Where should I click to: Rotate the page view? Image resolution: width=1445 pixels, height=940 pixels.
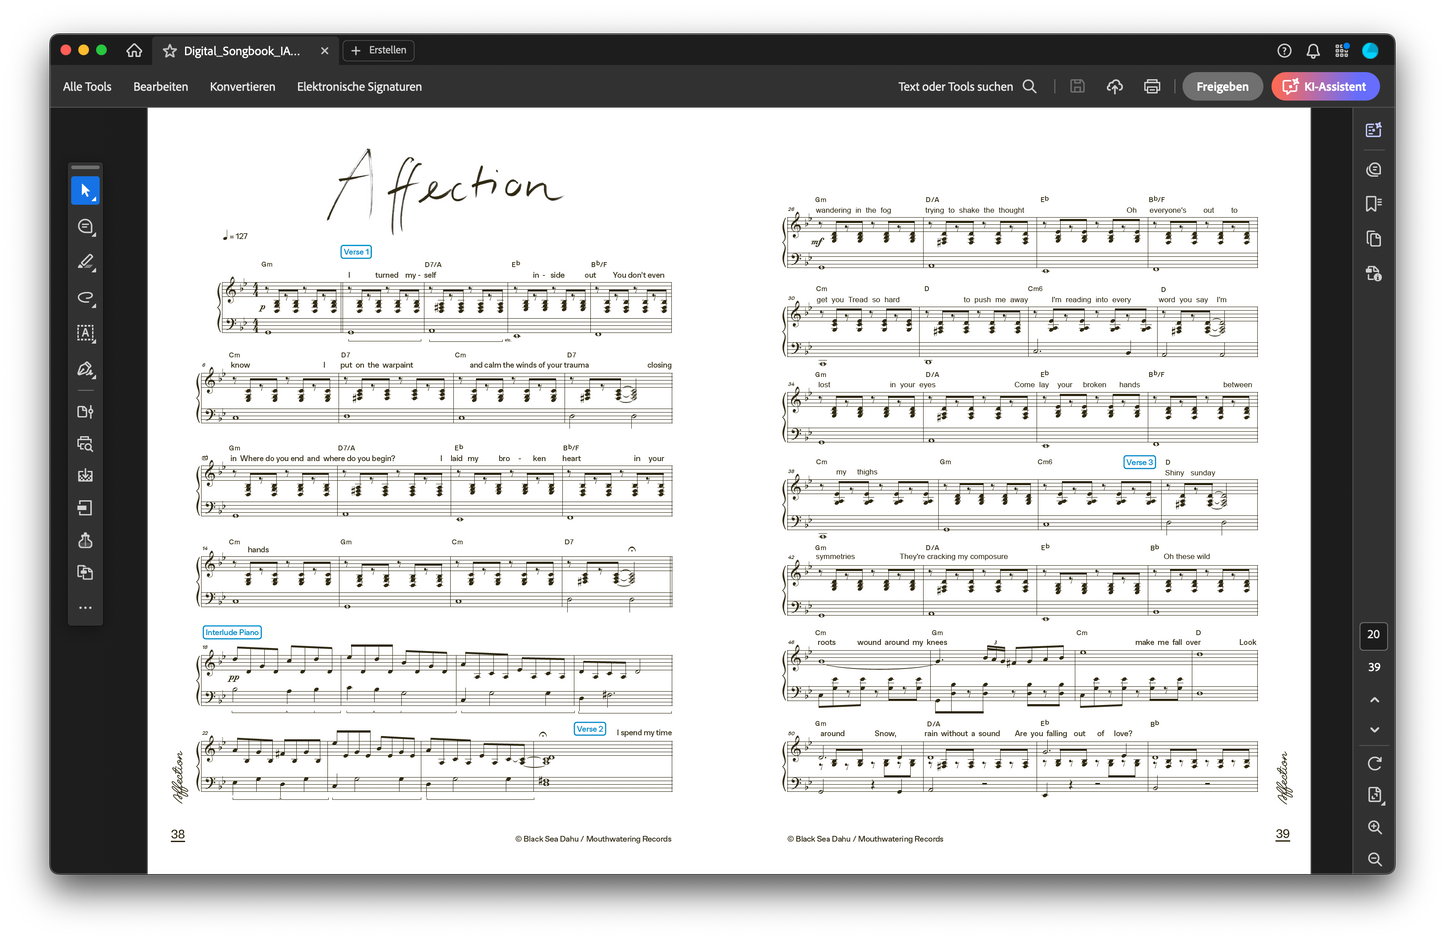point(1374,763)
